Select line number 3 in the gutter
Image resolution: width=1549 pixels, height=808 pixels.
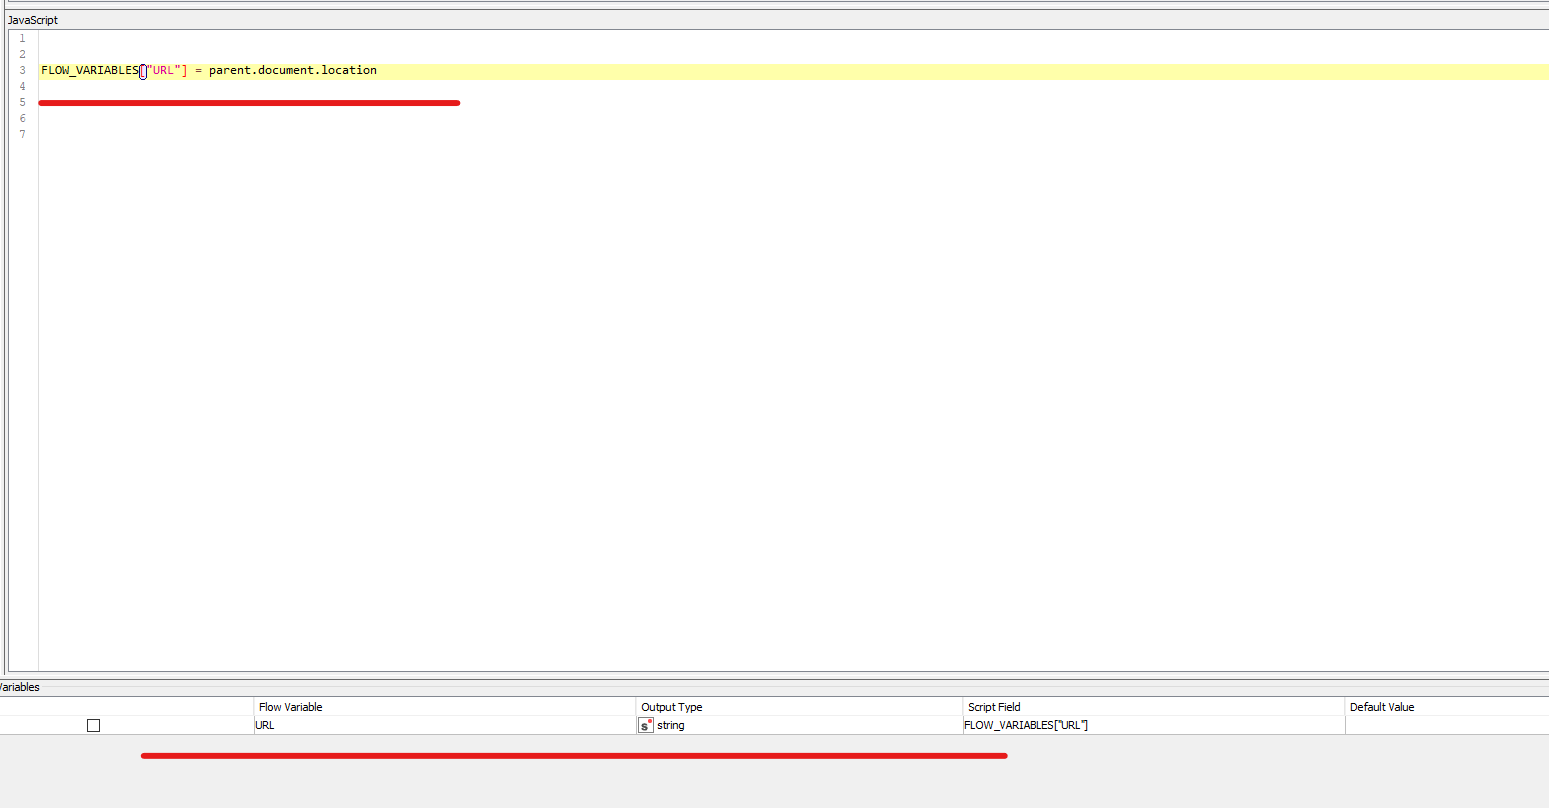[x=22, y=70]
